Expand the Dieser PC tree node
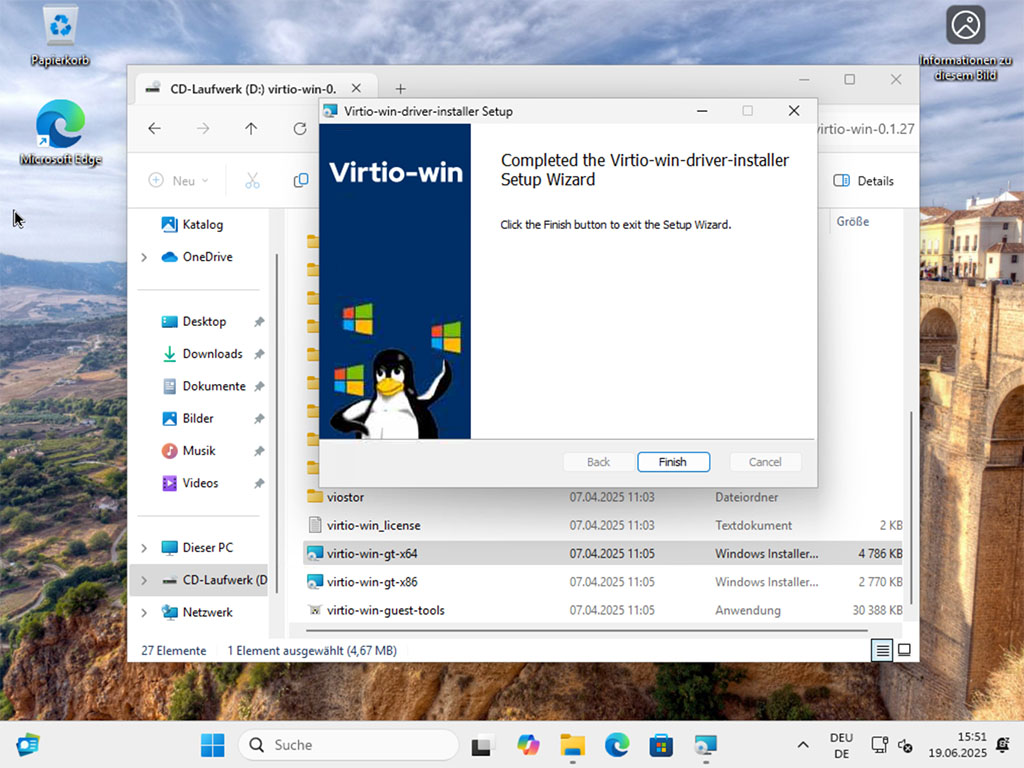Screen dimensions: 1024x768 click(x=144, y=548)
